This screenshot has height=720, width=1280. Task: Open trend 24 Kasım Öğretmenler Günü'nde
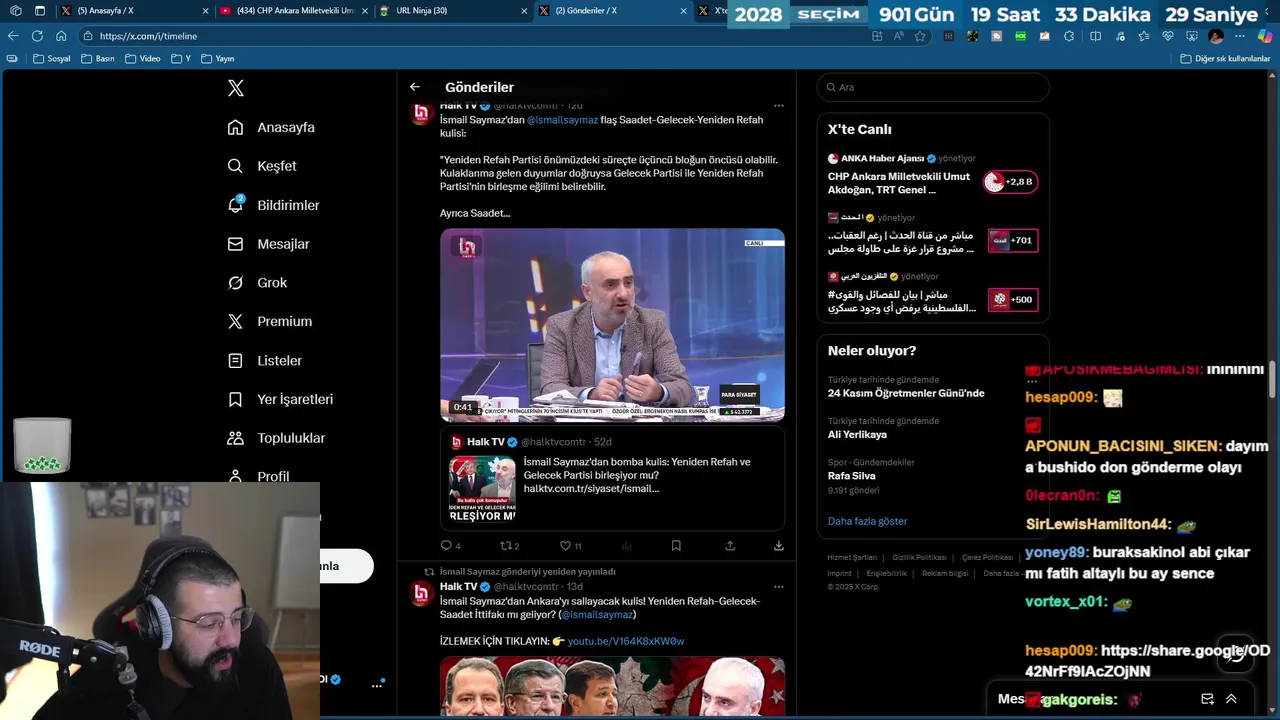tap(906, 393)
